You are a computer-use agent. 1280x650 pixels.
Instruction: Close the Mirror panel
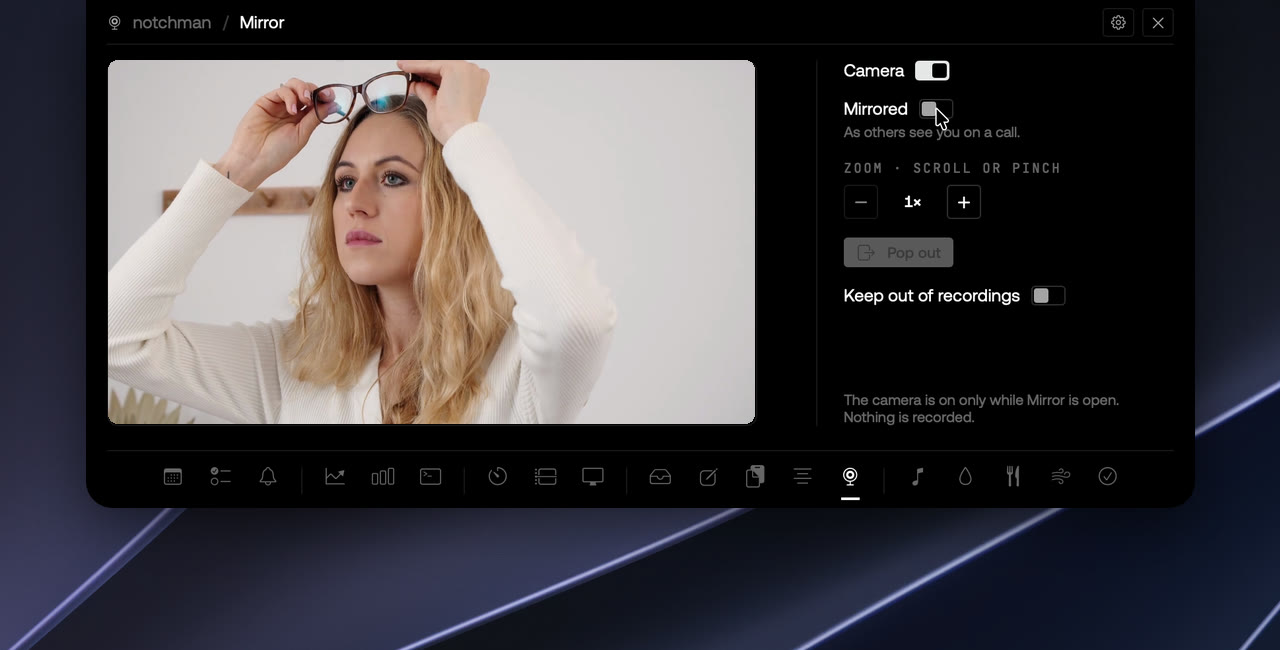[x=1158, y=23]
